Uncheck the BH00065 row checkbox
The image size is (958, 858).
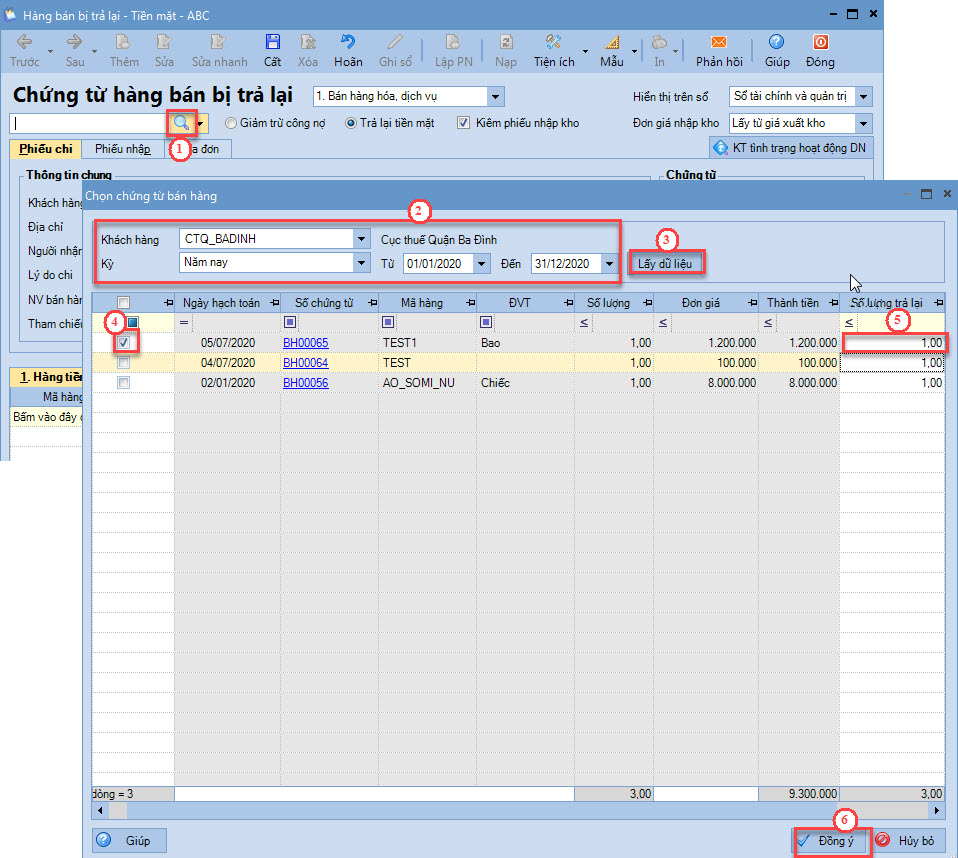(123, 343)
